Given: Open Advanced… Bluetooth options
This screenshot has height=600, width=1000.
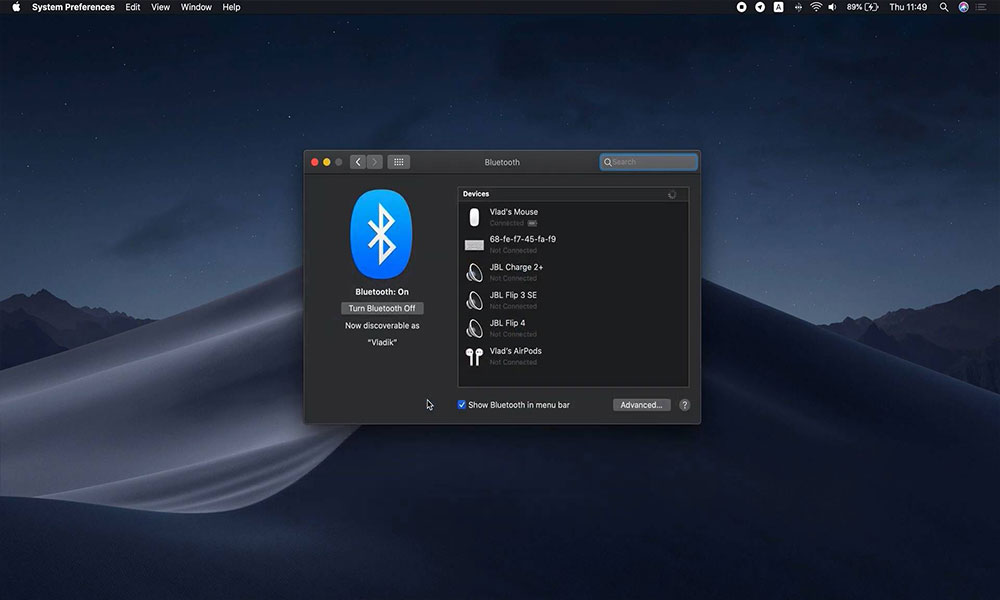Looking at the screenshot, I should pyautogui.click(x=642, y=405).
